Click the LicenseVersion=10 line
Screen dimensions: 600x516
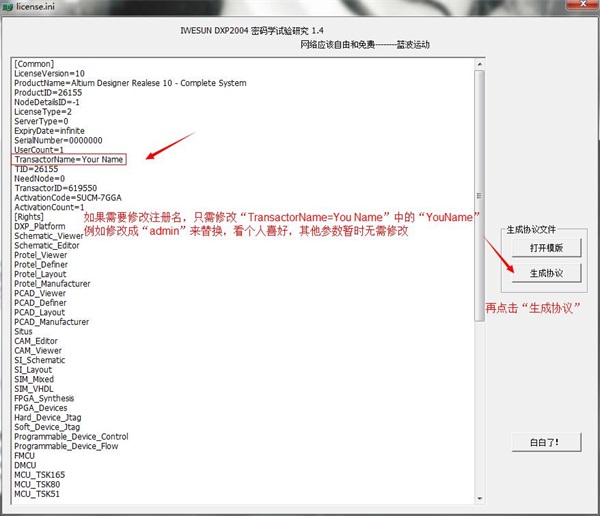click(x=49, y=73)
